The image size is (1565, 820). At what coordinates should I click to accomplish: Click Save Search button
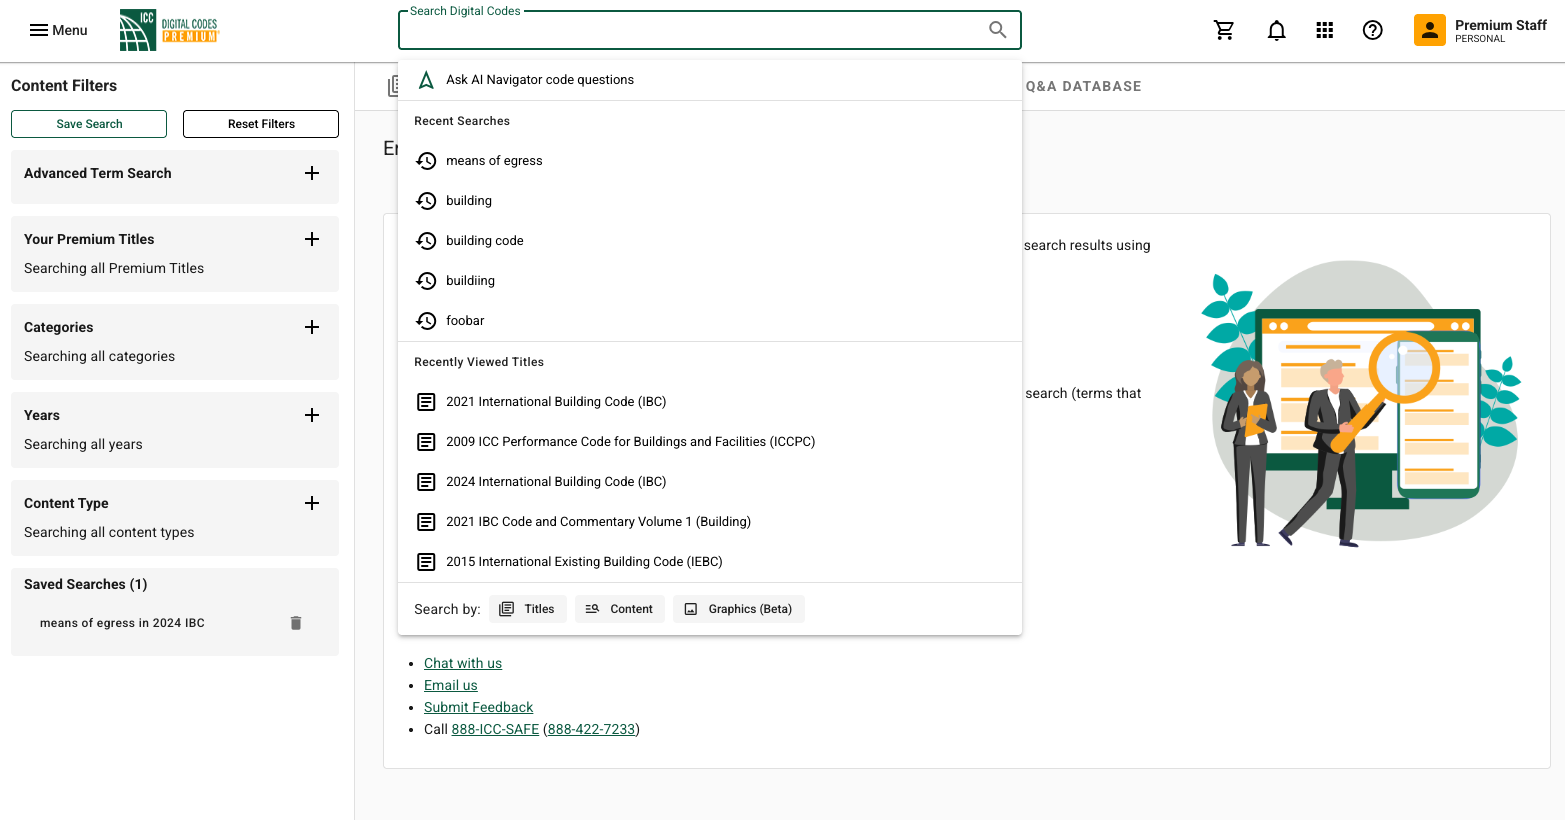[89, 124]
